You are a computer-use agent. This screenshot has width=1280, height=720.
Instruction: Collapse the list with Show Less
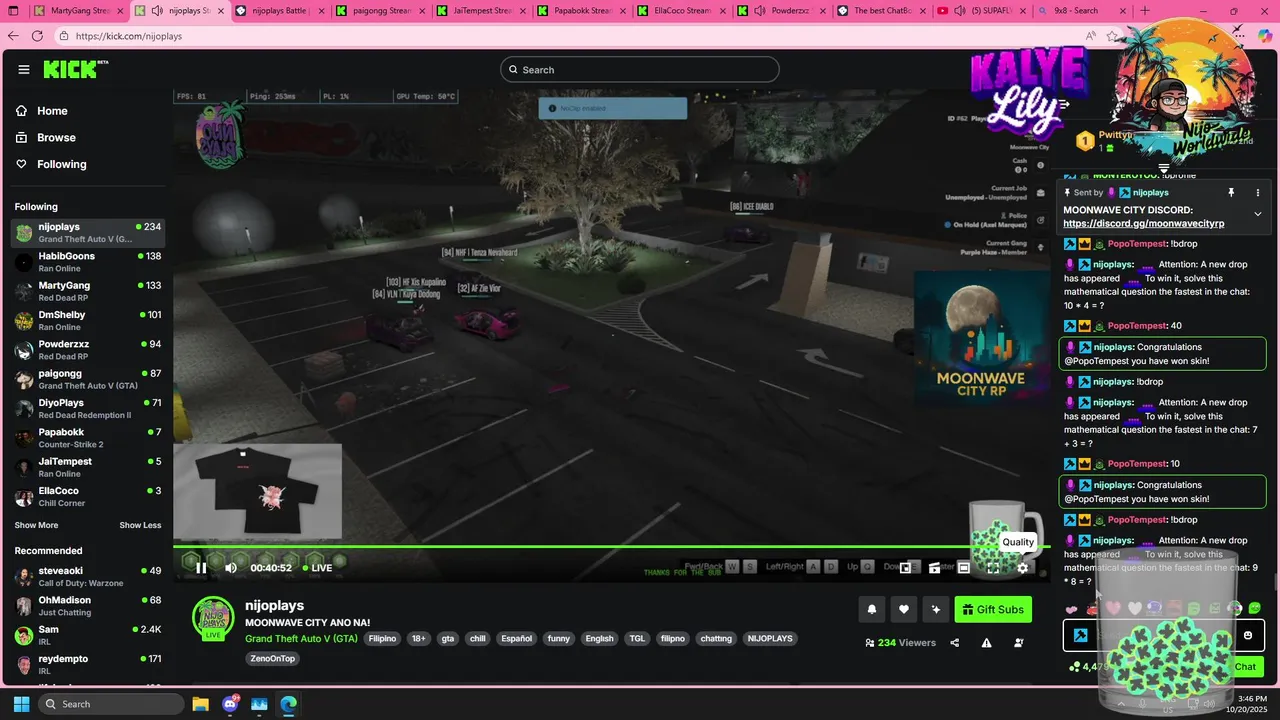click(x=140, y=525)
